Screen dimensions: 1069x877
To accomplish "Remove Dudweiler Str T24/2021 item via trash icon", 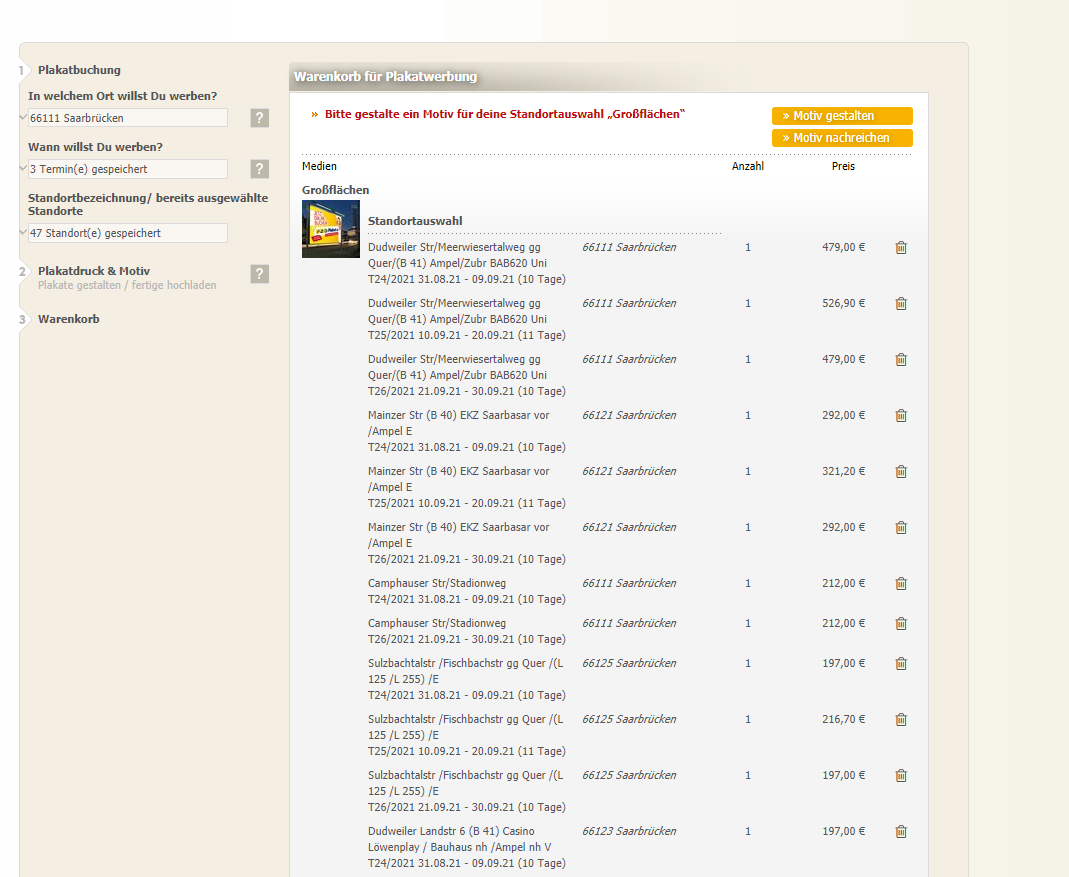I will tap(901, 248).
